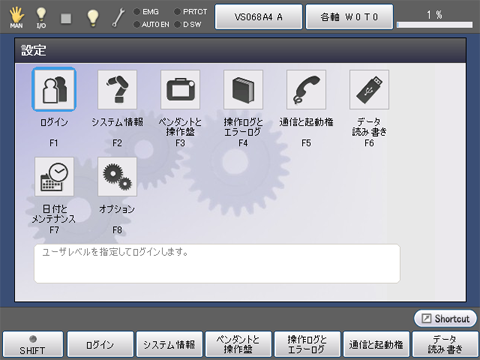Click the bottom ログイン function button

pyautogui.click(x=100, y=345)
